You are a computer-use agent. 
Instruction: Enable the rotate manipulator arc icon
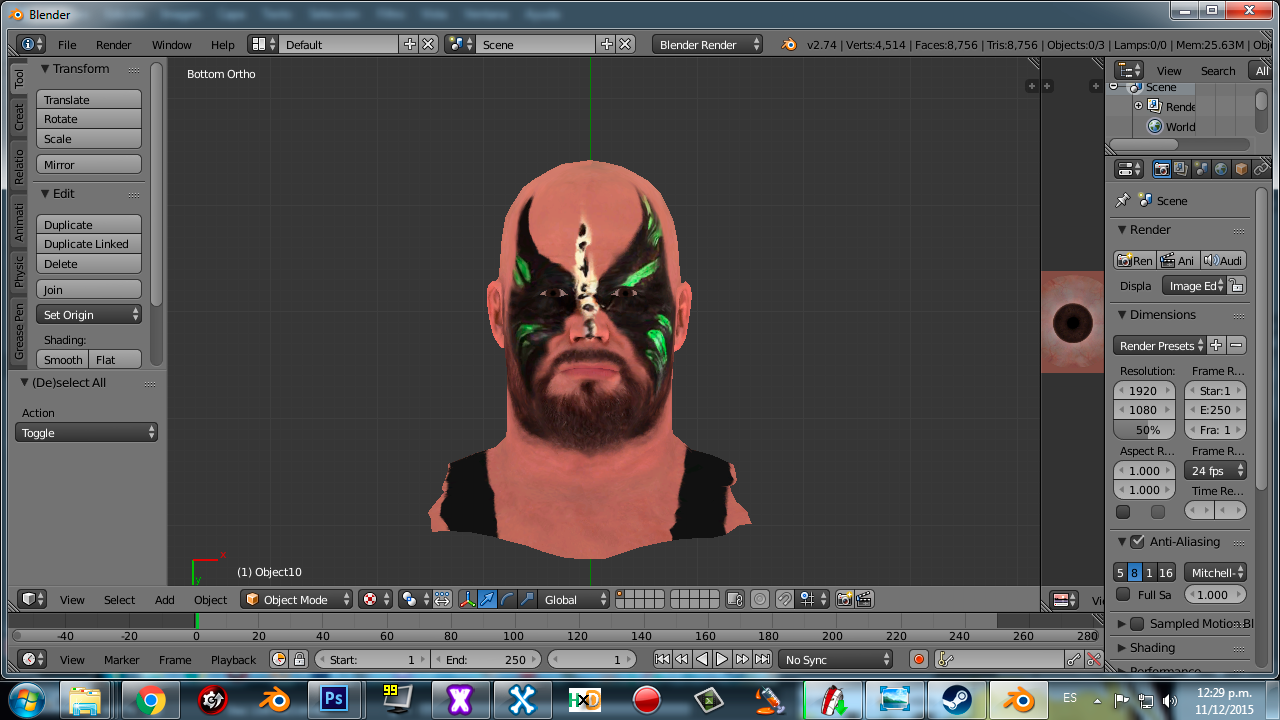[x=507, y=599]
